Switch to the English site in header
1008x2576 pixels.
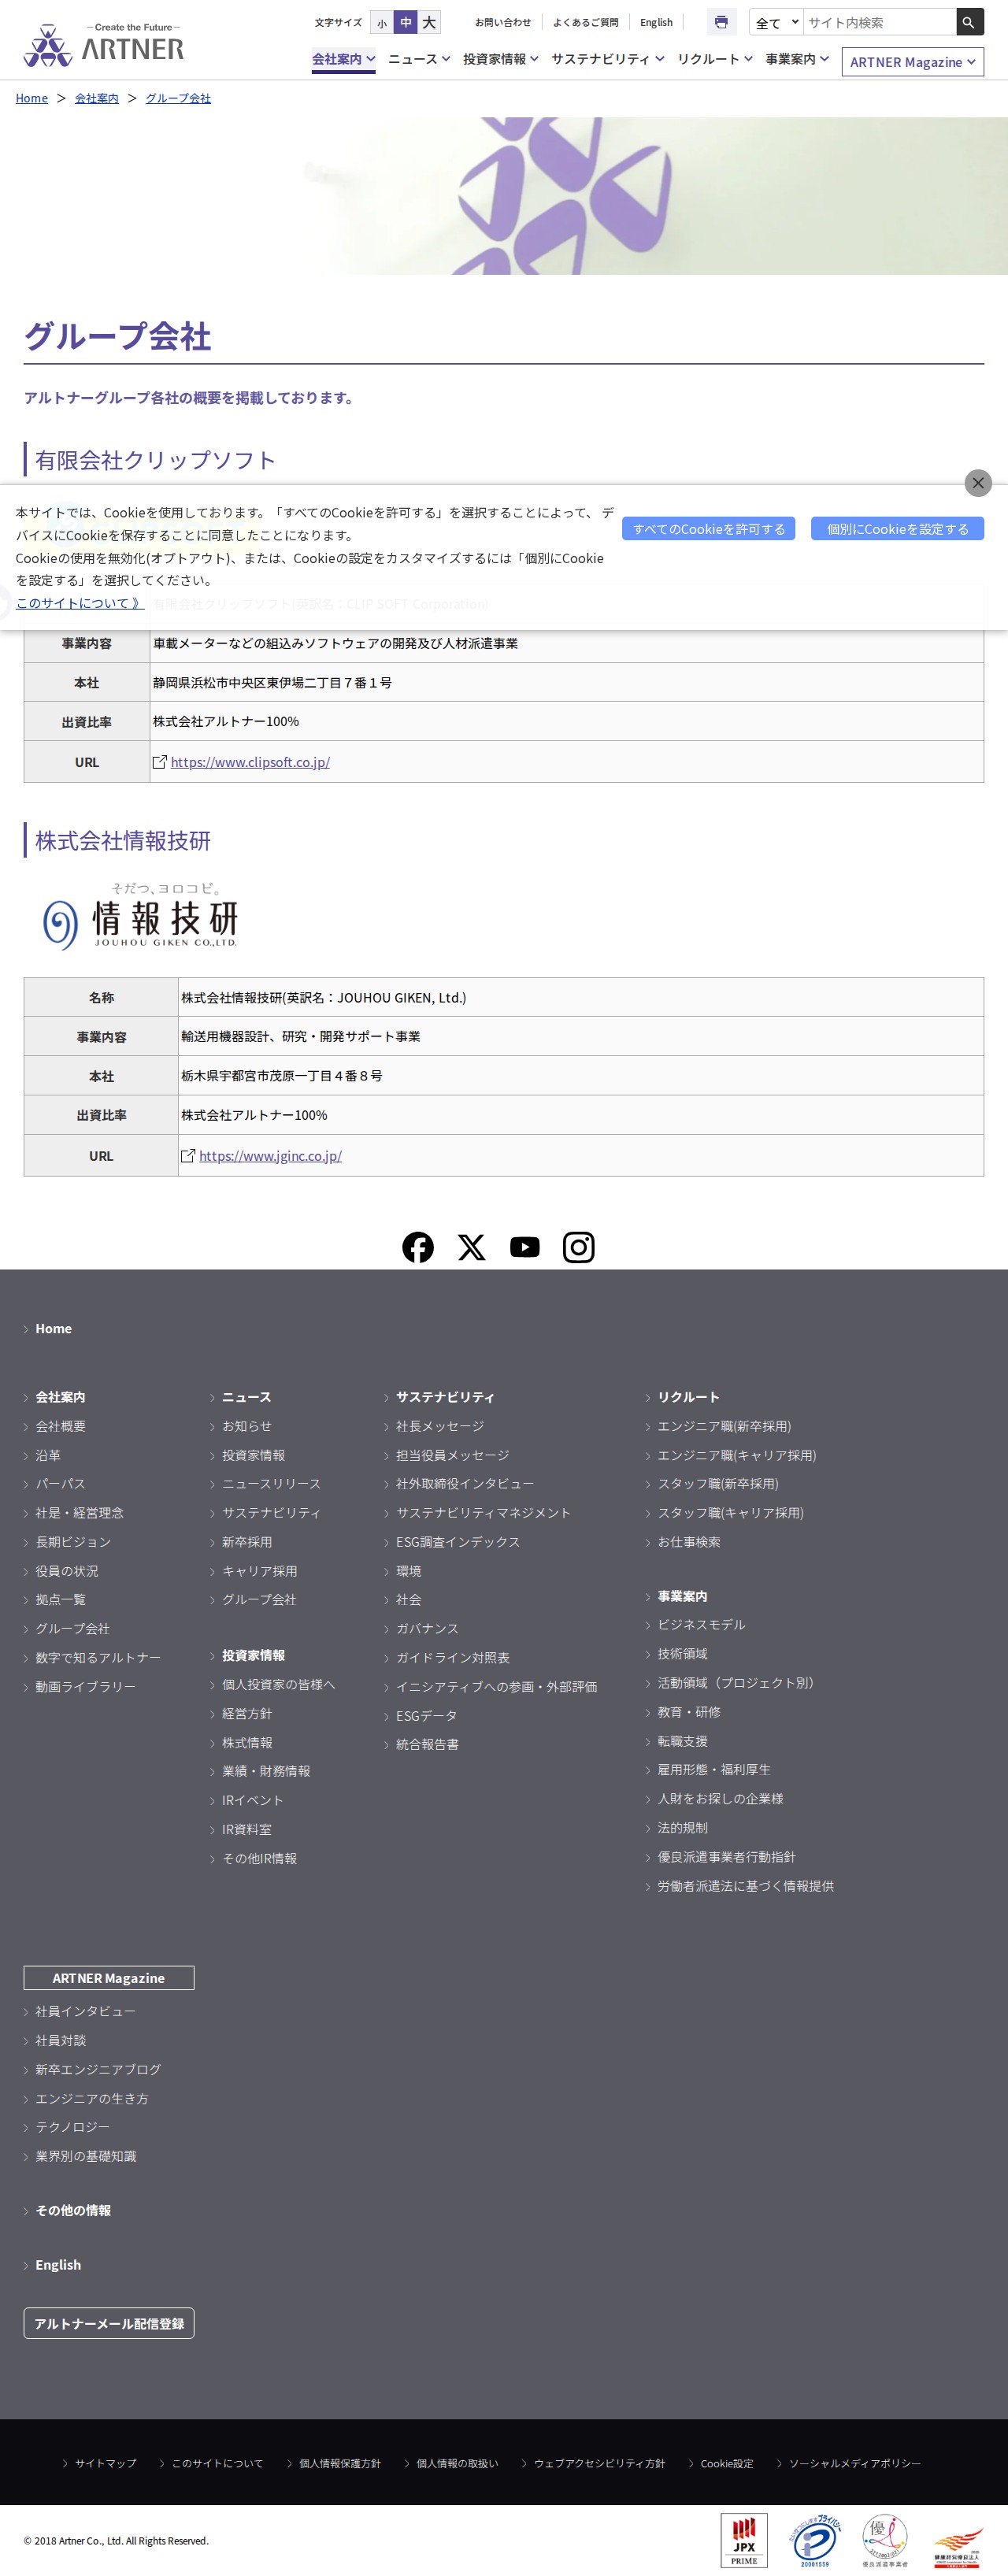tap(656, 22)
